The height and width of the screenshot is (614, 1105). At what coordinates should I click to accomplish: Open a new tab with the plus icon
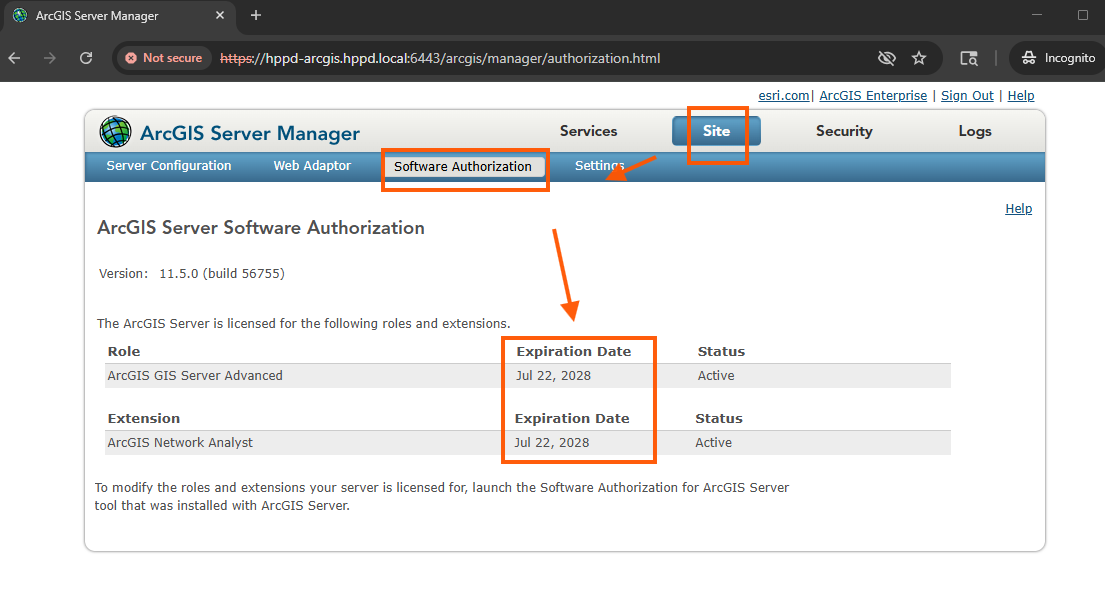256,15
